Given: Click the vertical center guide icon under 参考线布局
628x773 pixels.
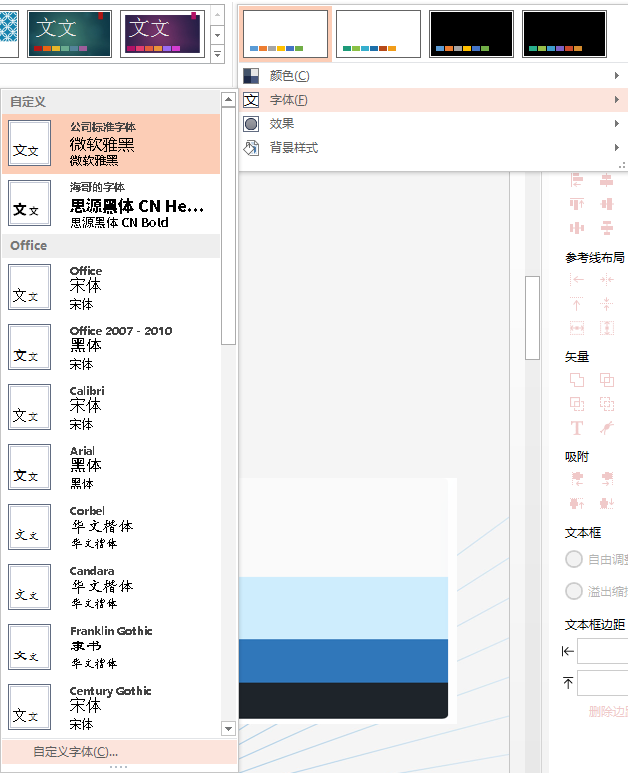Looking at the screenshot, I should point(607,304).
